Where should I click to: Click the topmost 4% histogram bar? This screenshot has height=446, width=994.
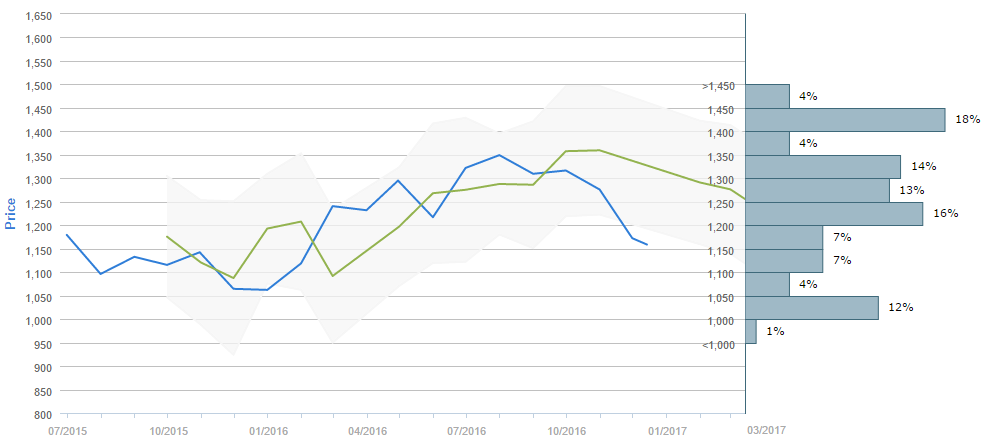click(768, 96)
